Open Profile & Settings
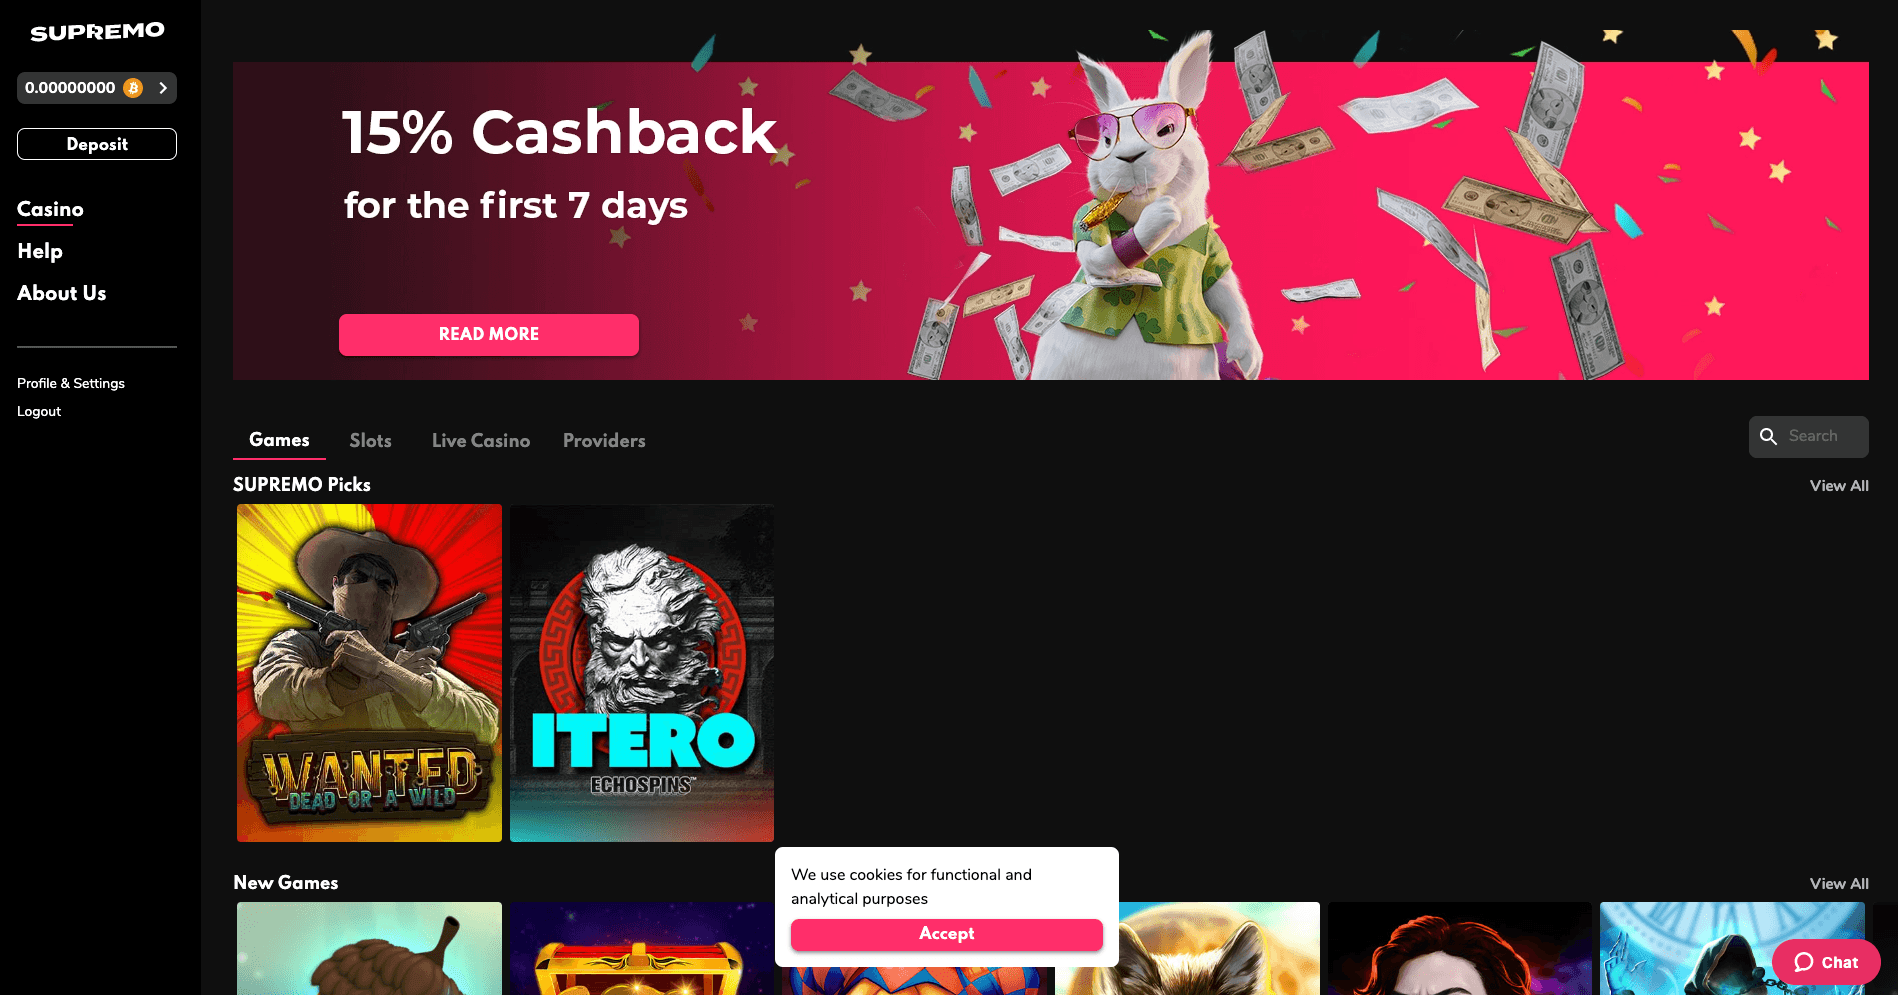Screen dimensions: 1898x995 (71, 383)
